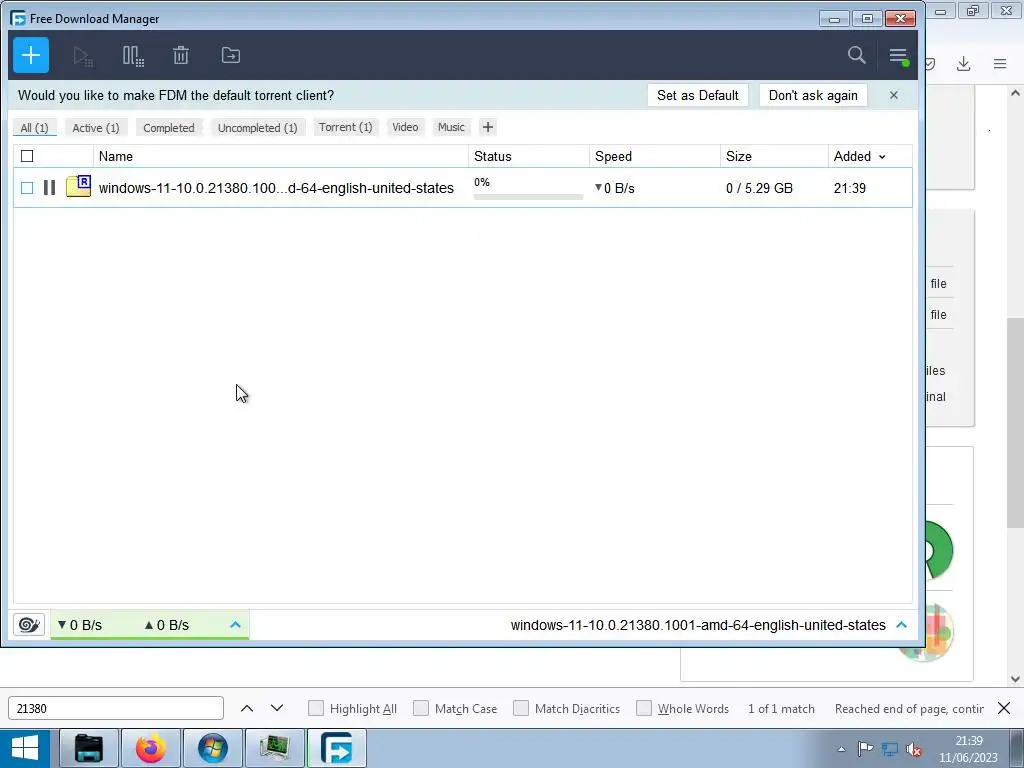The image size is (1024, 768).
Task: Click the pause all downloads toolbar icon
Action: pyautogui.click(x=133, y=56)
